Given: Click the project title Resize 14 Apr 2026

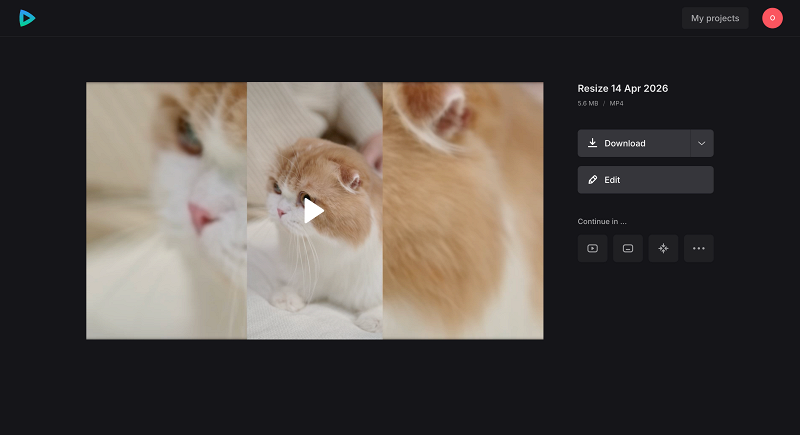Looking at the screenshot, I should 622,88.
